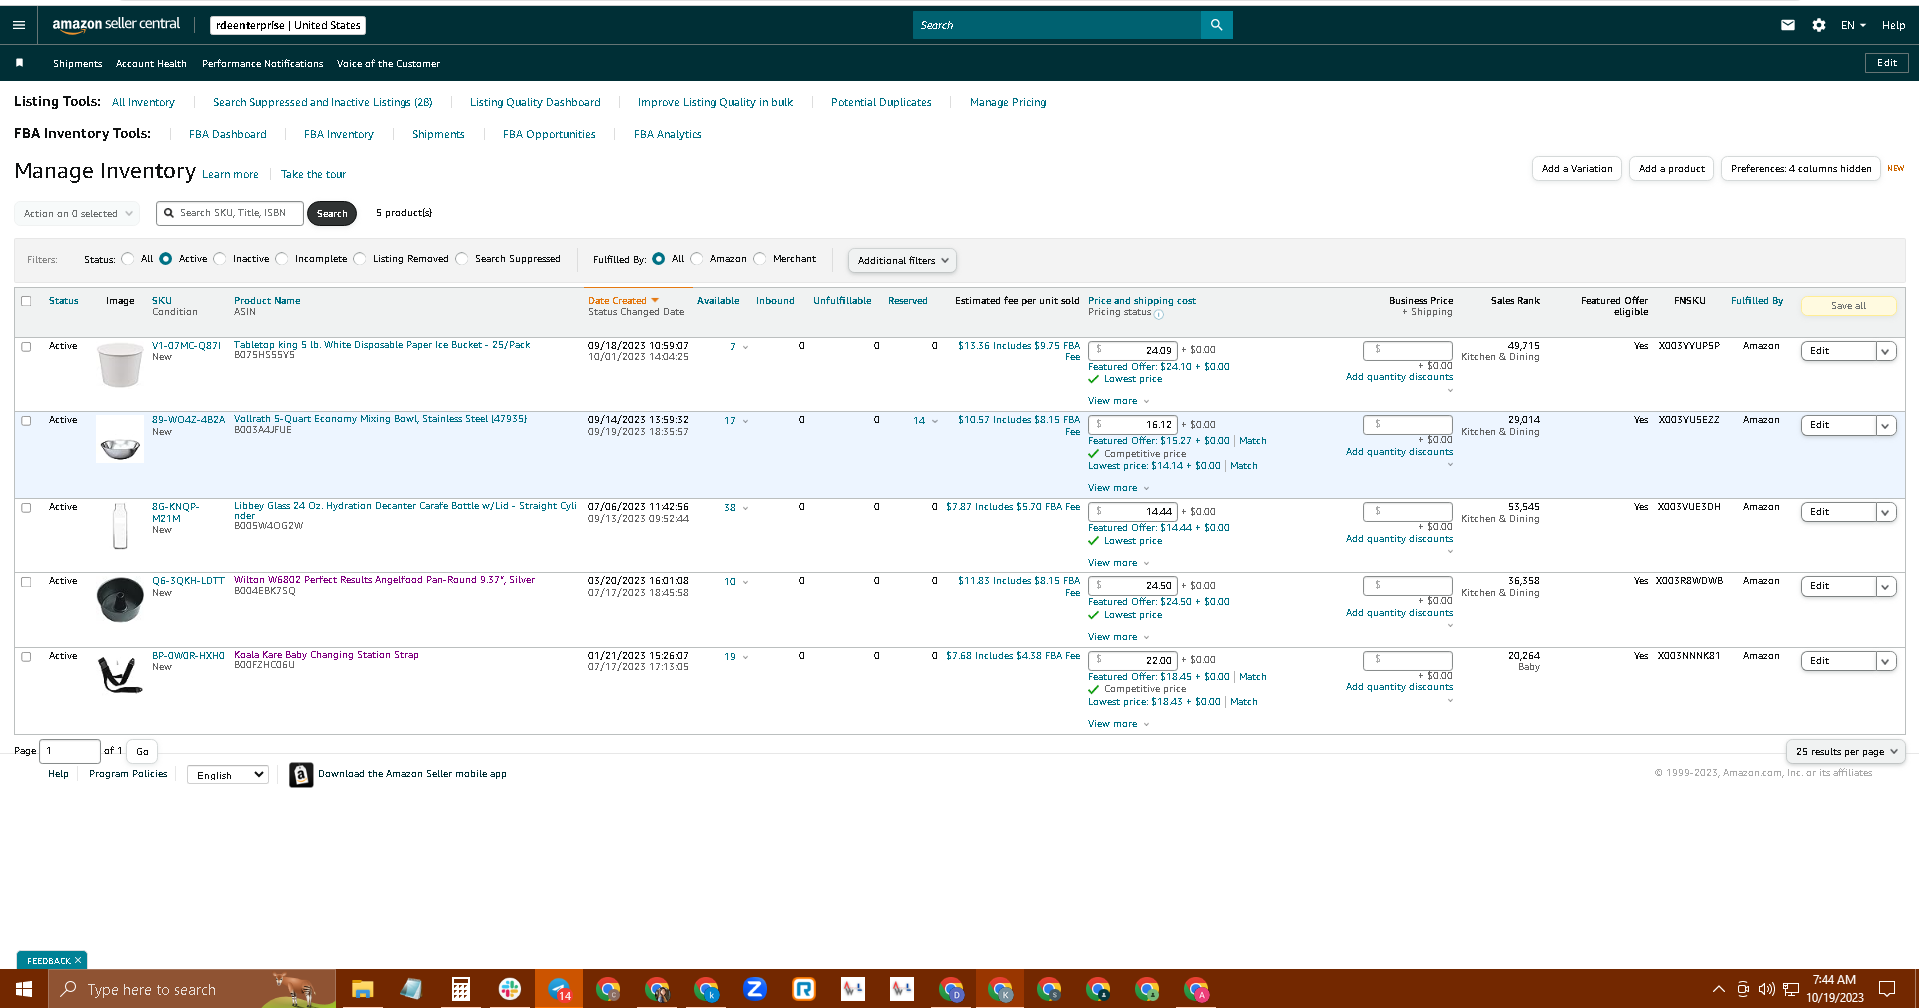The image size is (1919, 1008).
Task: Go to the Manage Pricing tab
Action: (1008, 102)
